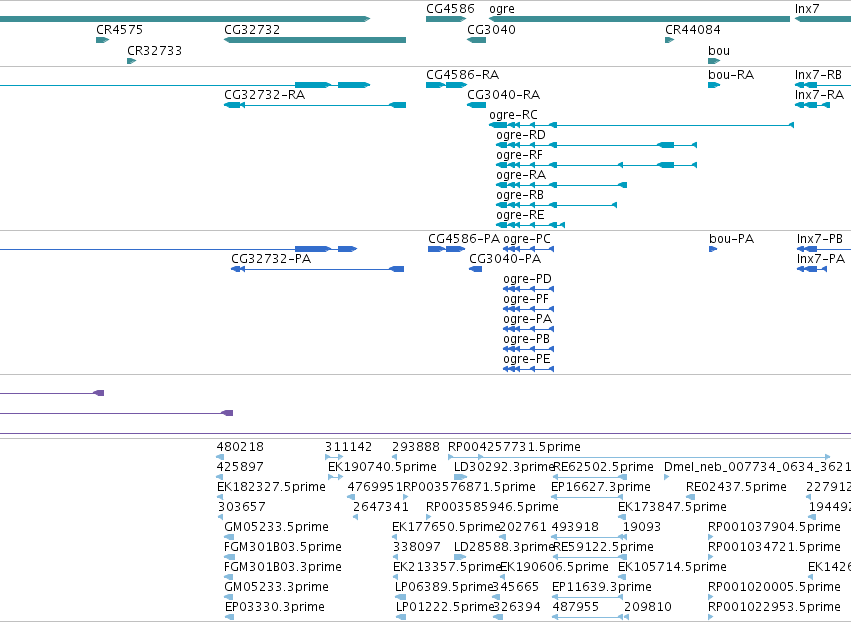Select the FGM301B03.5prime EST label
This screenshot has width=851, height=622.
coord(283,547)
